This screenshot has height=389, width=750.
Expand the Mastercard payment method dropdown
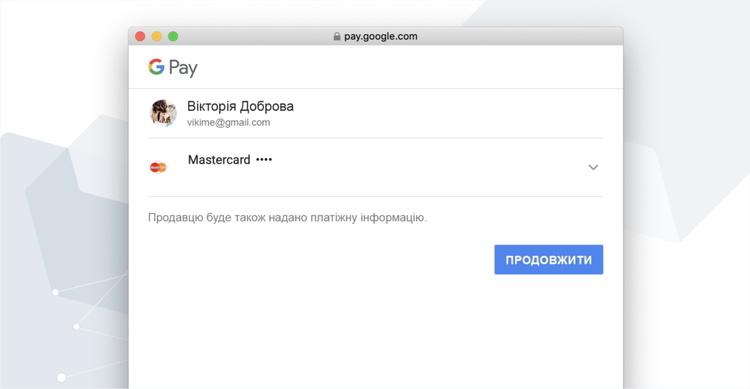pos(593,167)
